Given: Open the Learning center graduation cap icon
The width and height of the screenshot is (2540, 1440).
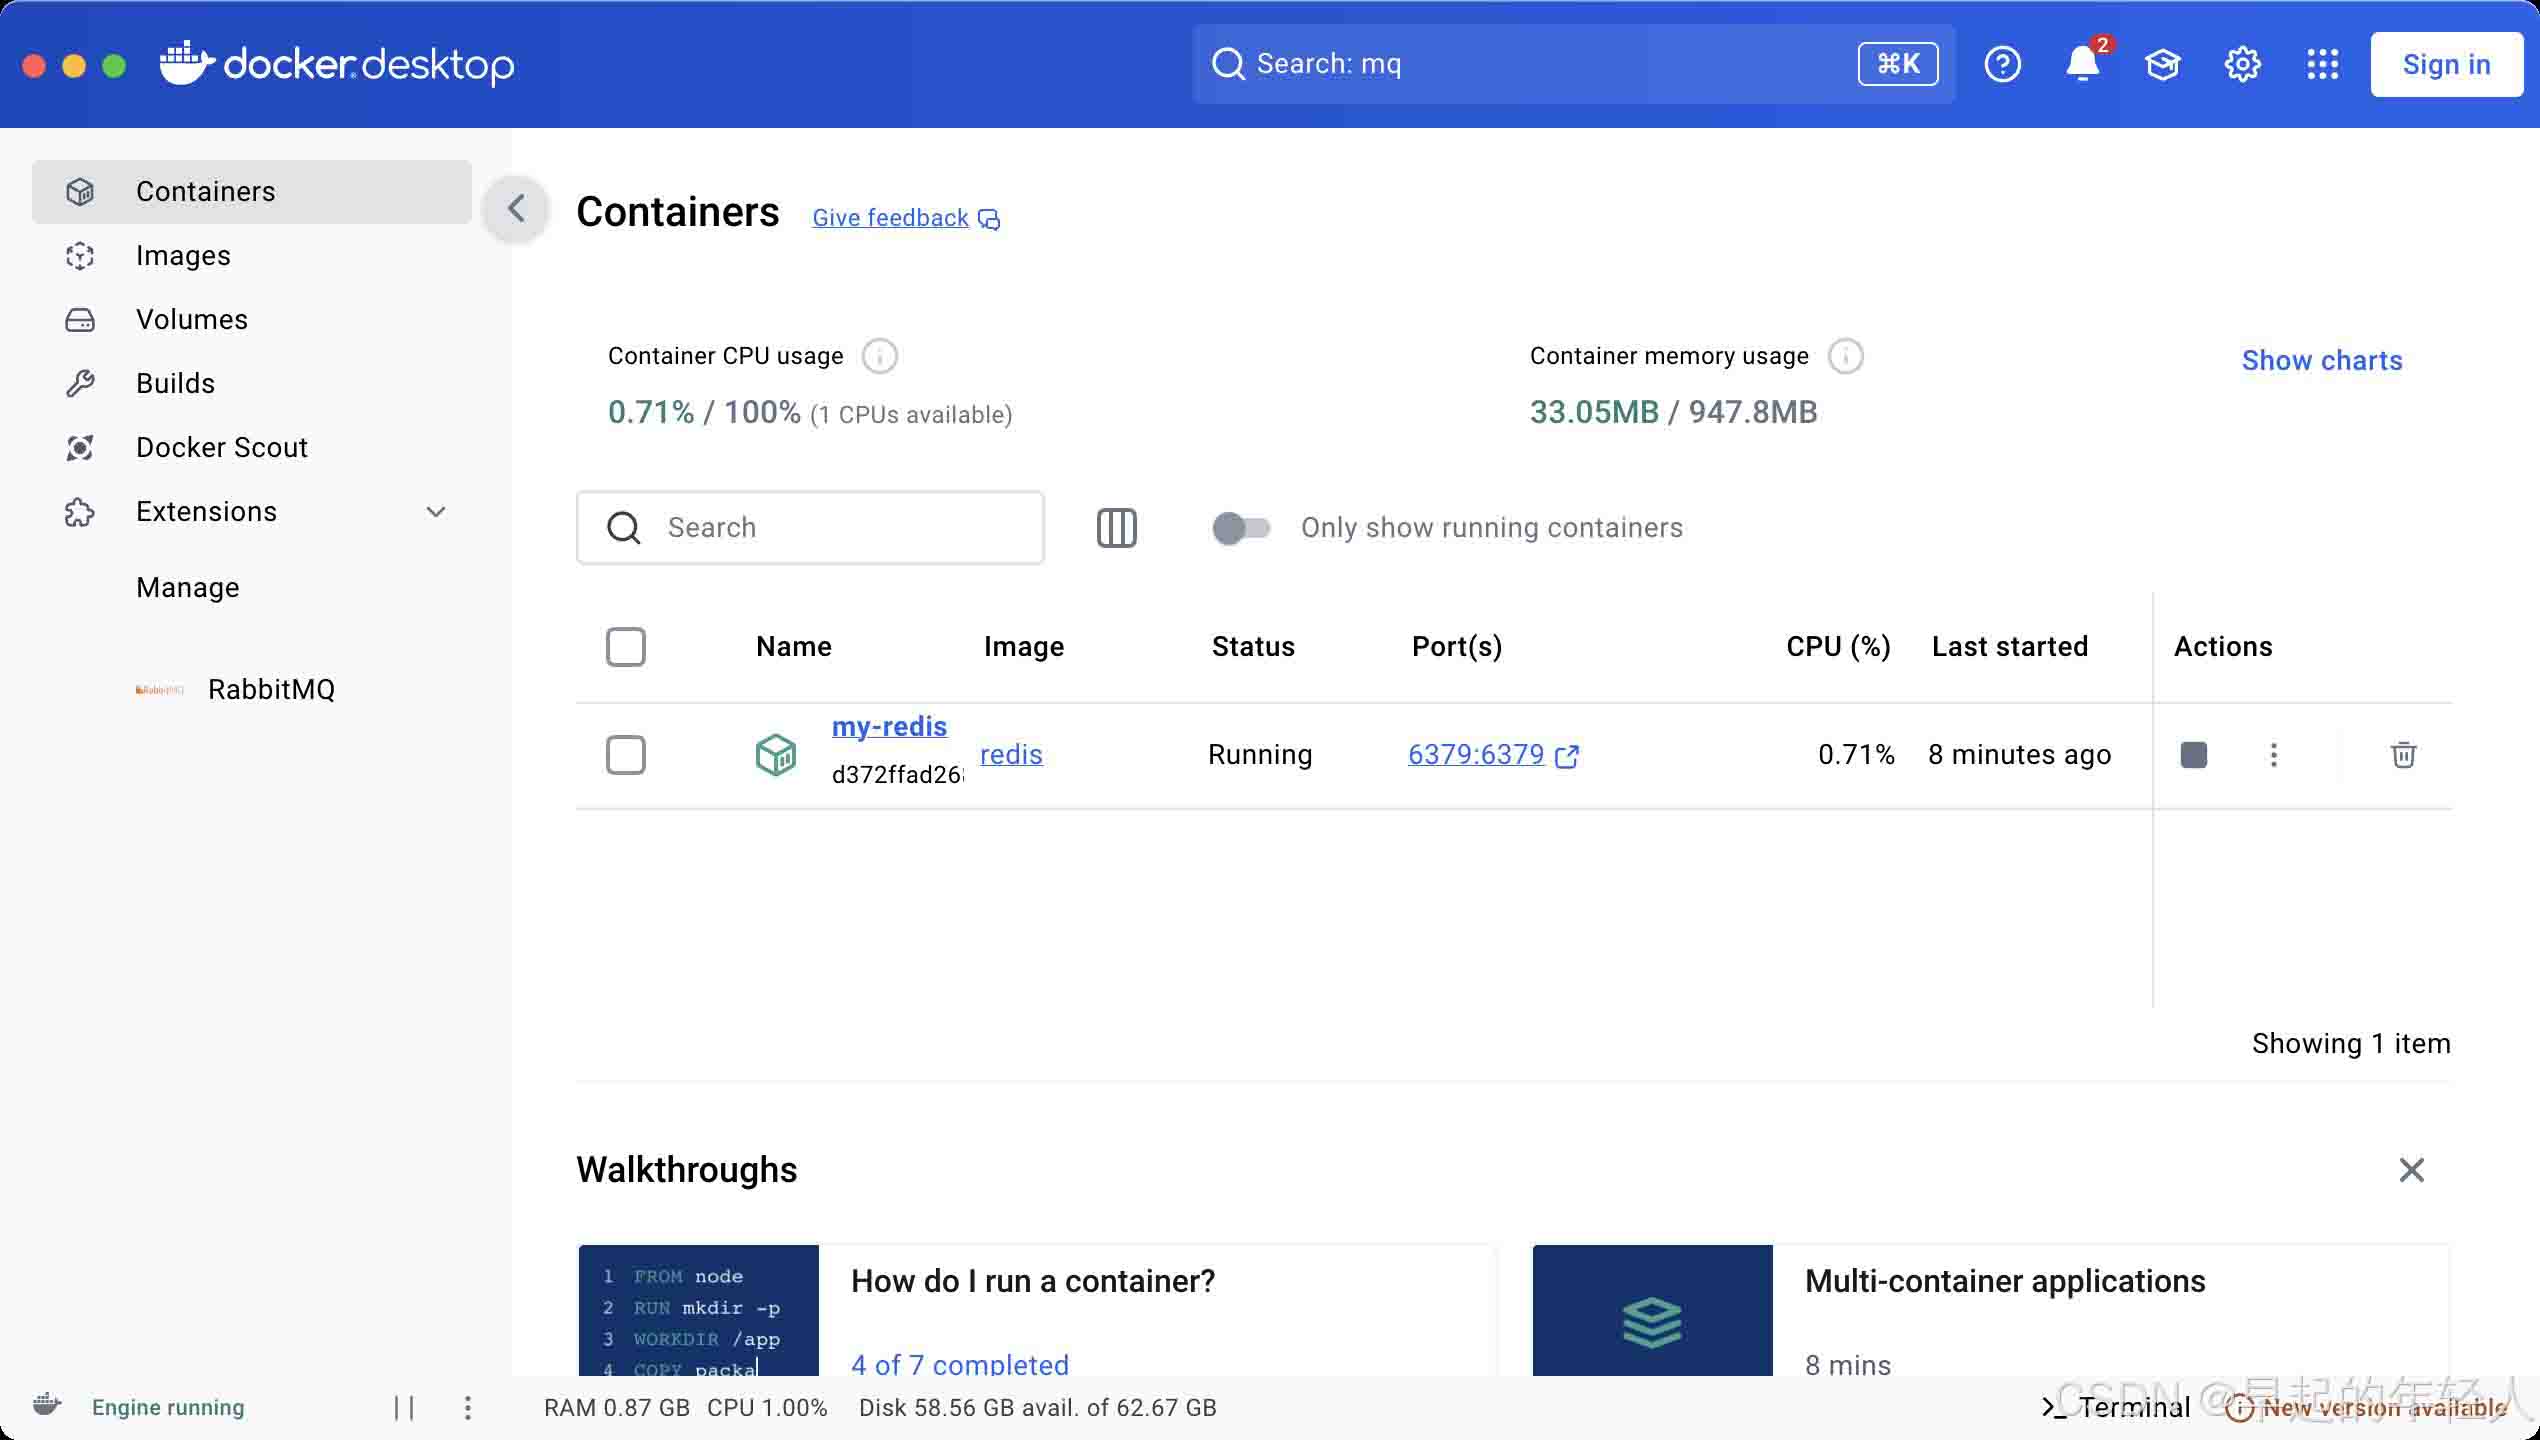Looking at the screenshot, I should pos(2162,64).
